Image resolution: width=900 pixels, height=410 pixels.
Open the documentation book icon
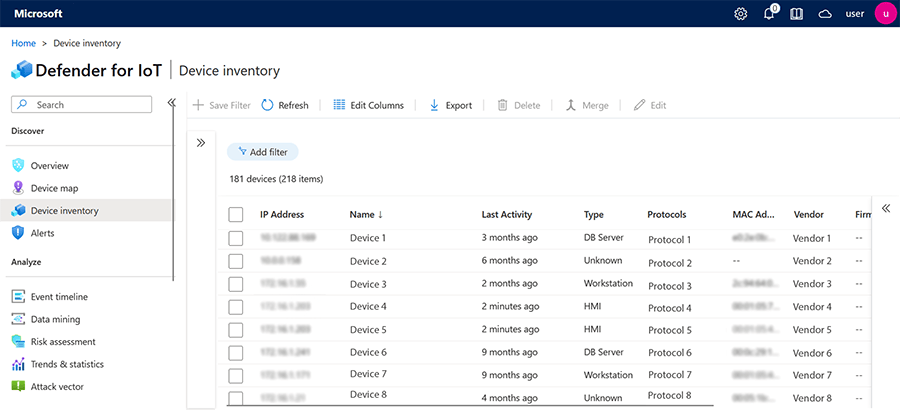pos(796,14)
